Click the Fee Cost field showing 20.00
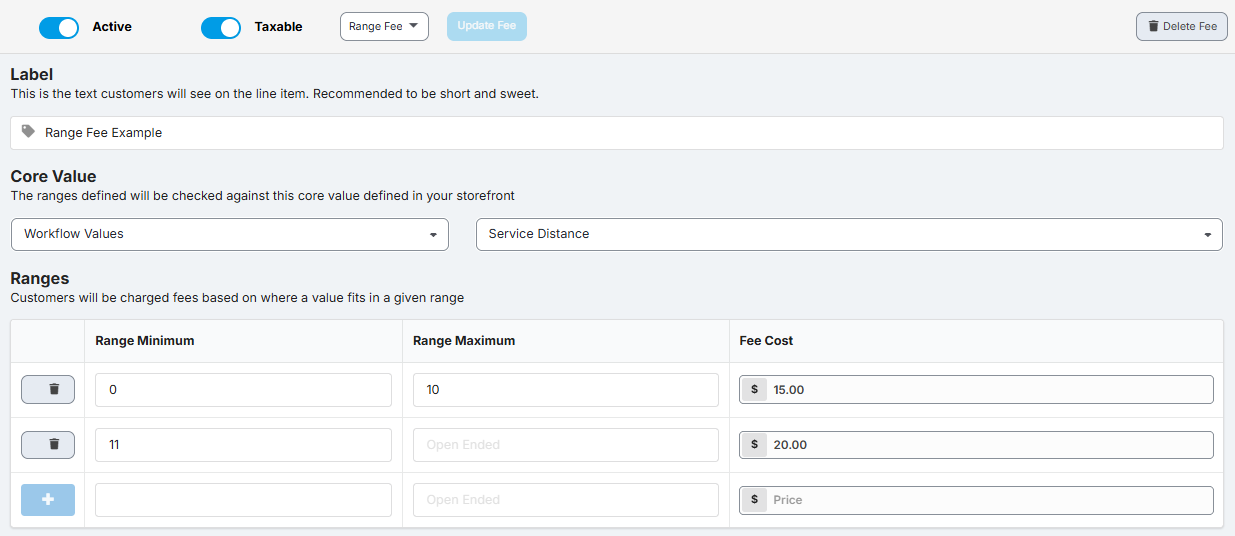 [x=976, y=445]
